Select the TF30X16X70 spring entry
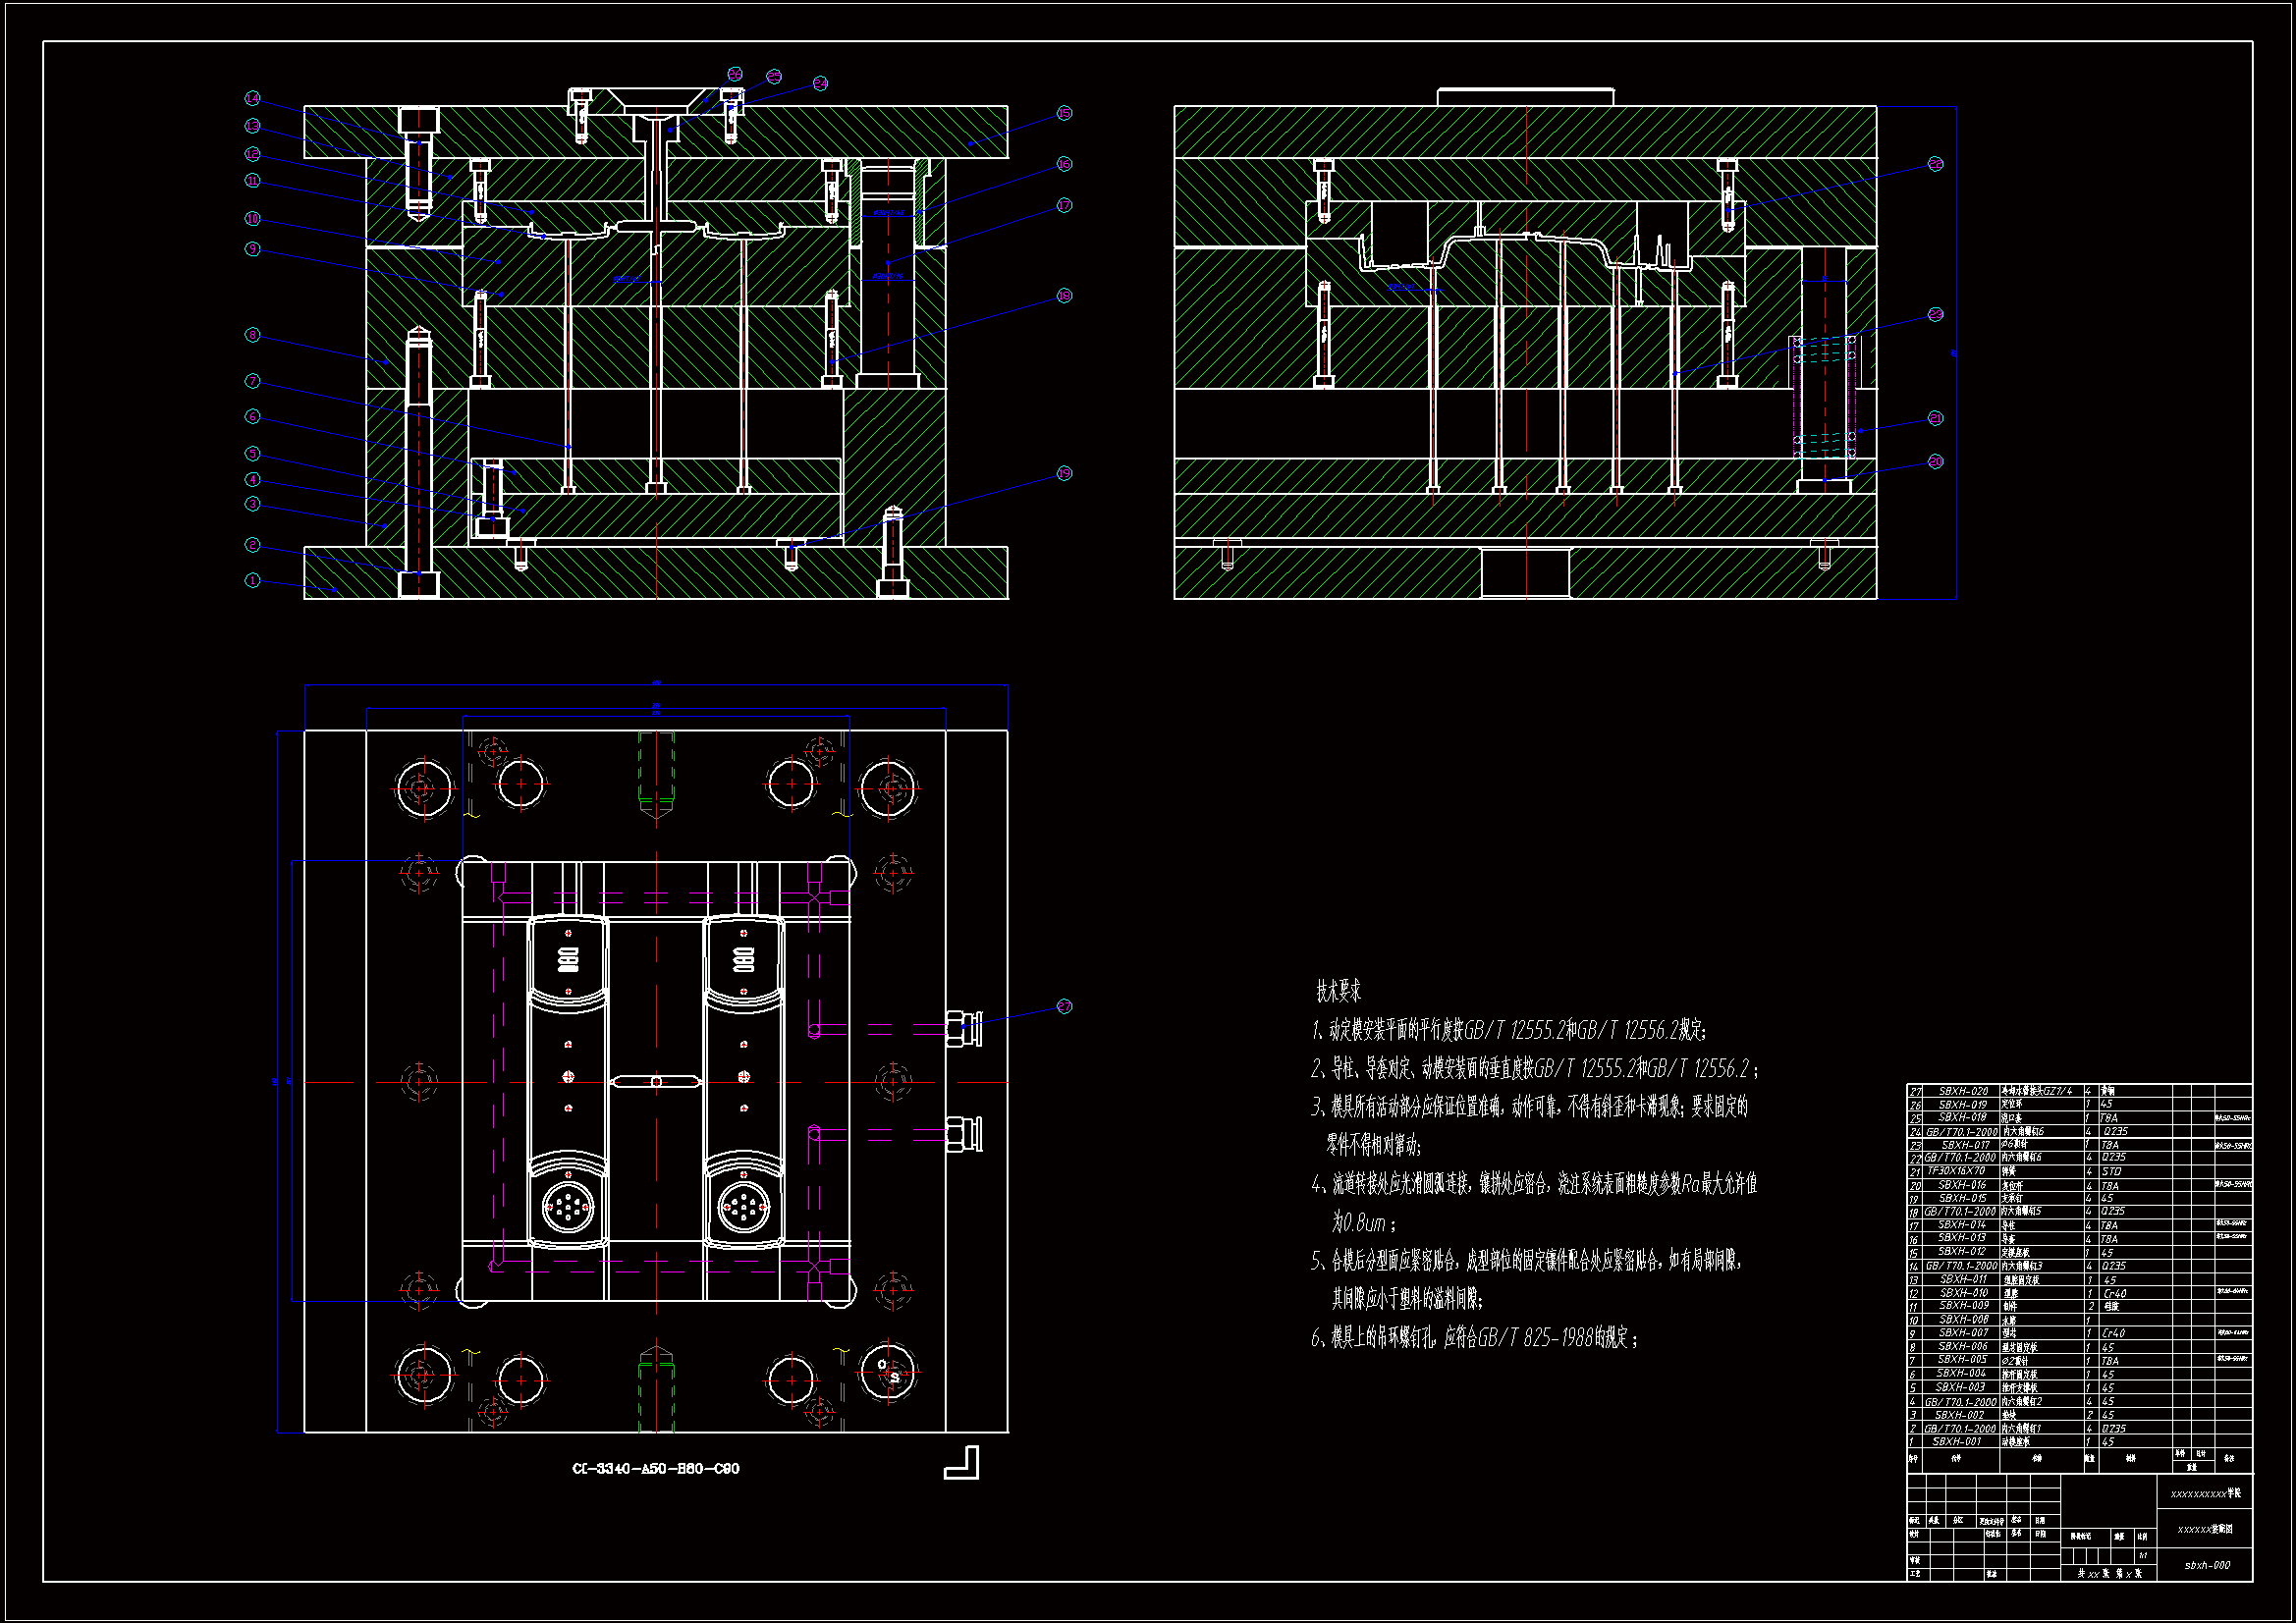This screenshot has width=2296, height=1623. click(1956, 1170)
